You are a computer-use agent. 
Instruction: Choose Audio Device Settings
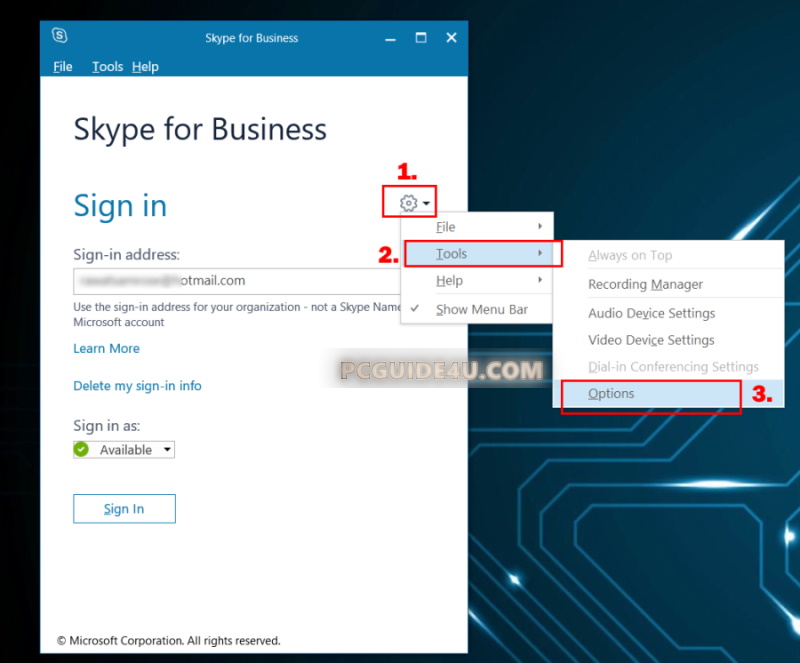point(651,313)
